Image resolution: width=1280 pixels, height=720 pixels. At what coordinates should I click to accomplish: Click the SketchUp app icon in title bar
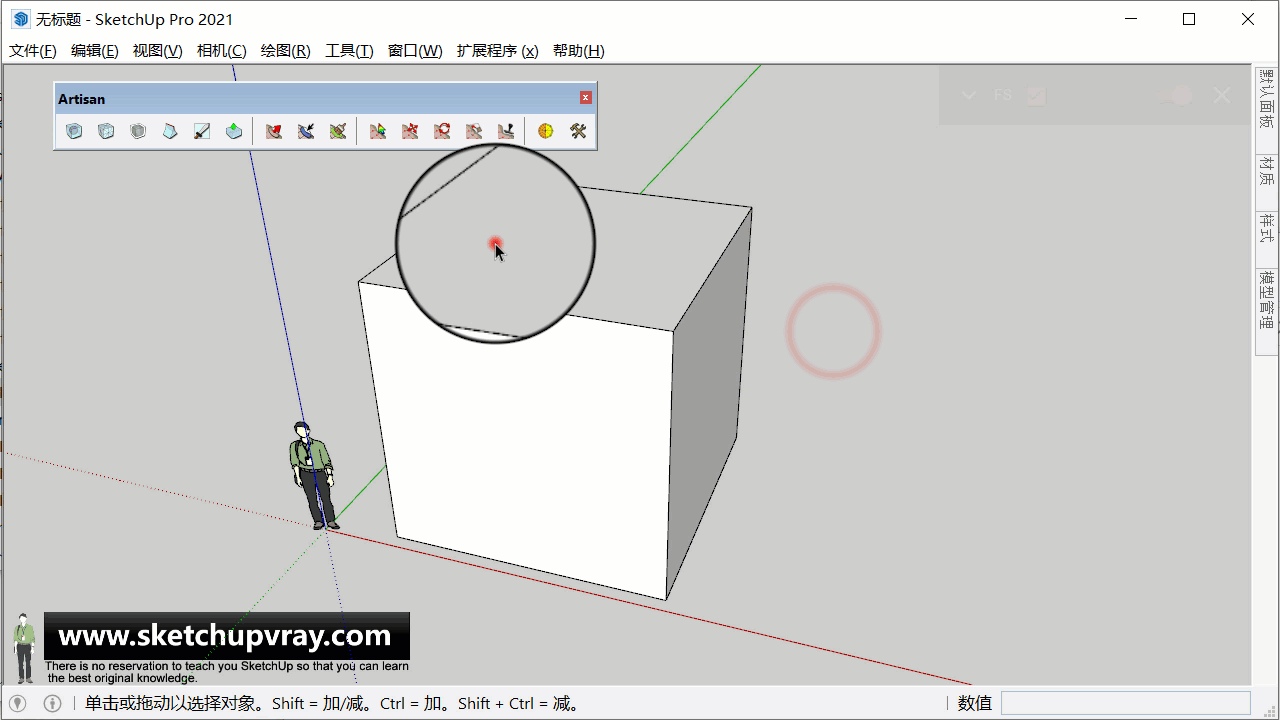pyautogui.click(x=21, y=19)
